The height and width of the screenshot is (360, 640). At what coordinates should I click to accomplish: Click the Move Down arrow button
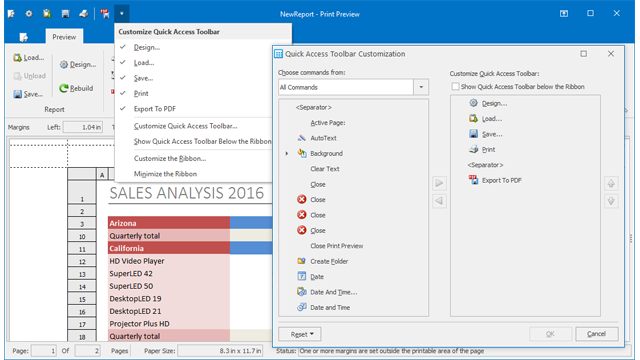click(x=611, y=201)
